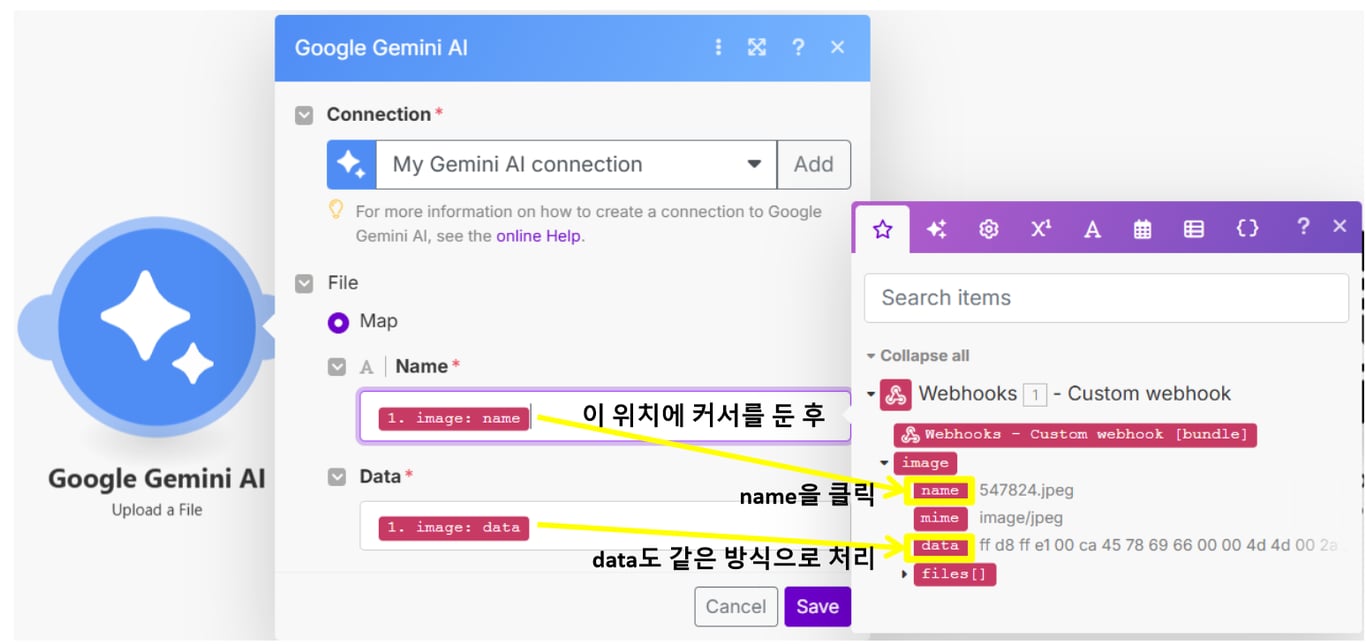1366x644 pixels.
Task: Insert the image collection pill
Action: click(925, 463)
